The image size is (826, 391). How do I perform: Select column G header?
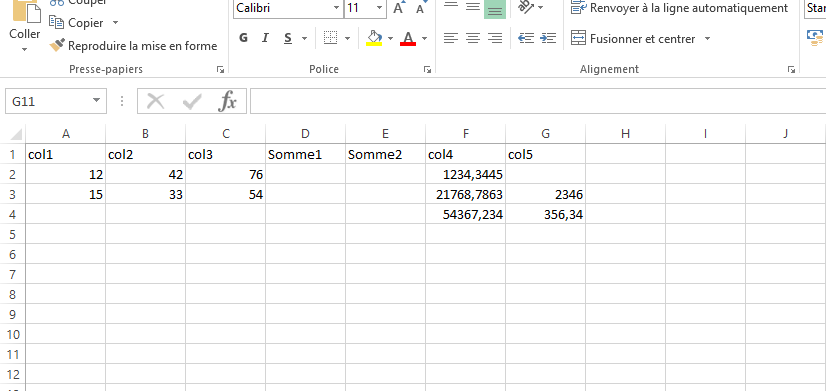[x=545, y=134]
